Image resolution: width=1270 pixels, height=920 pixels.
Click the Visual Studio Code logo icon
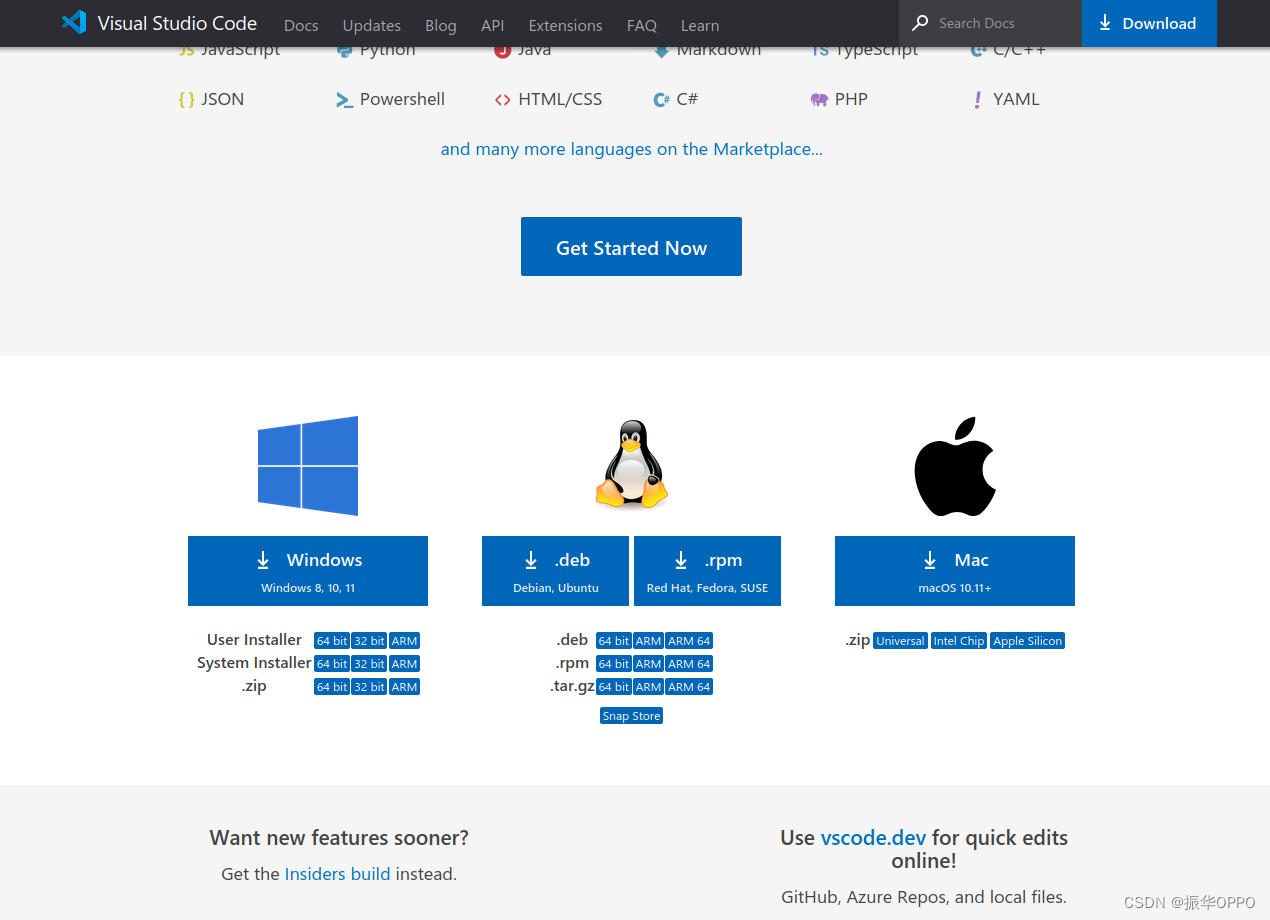[74, 23]
